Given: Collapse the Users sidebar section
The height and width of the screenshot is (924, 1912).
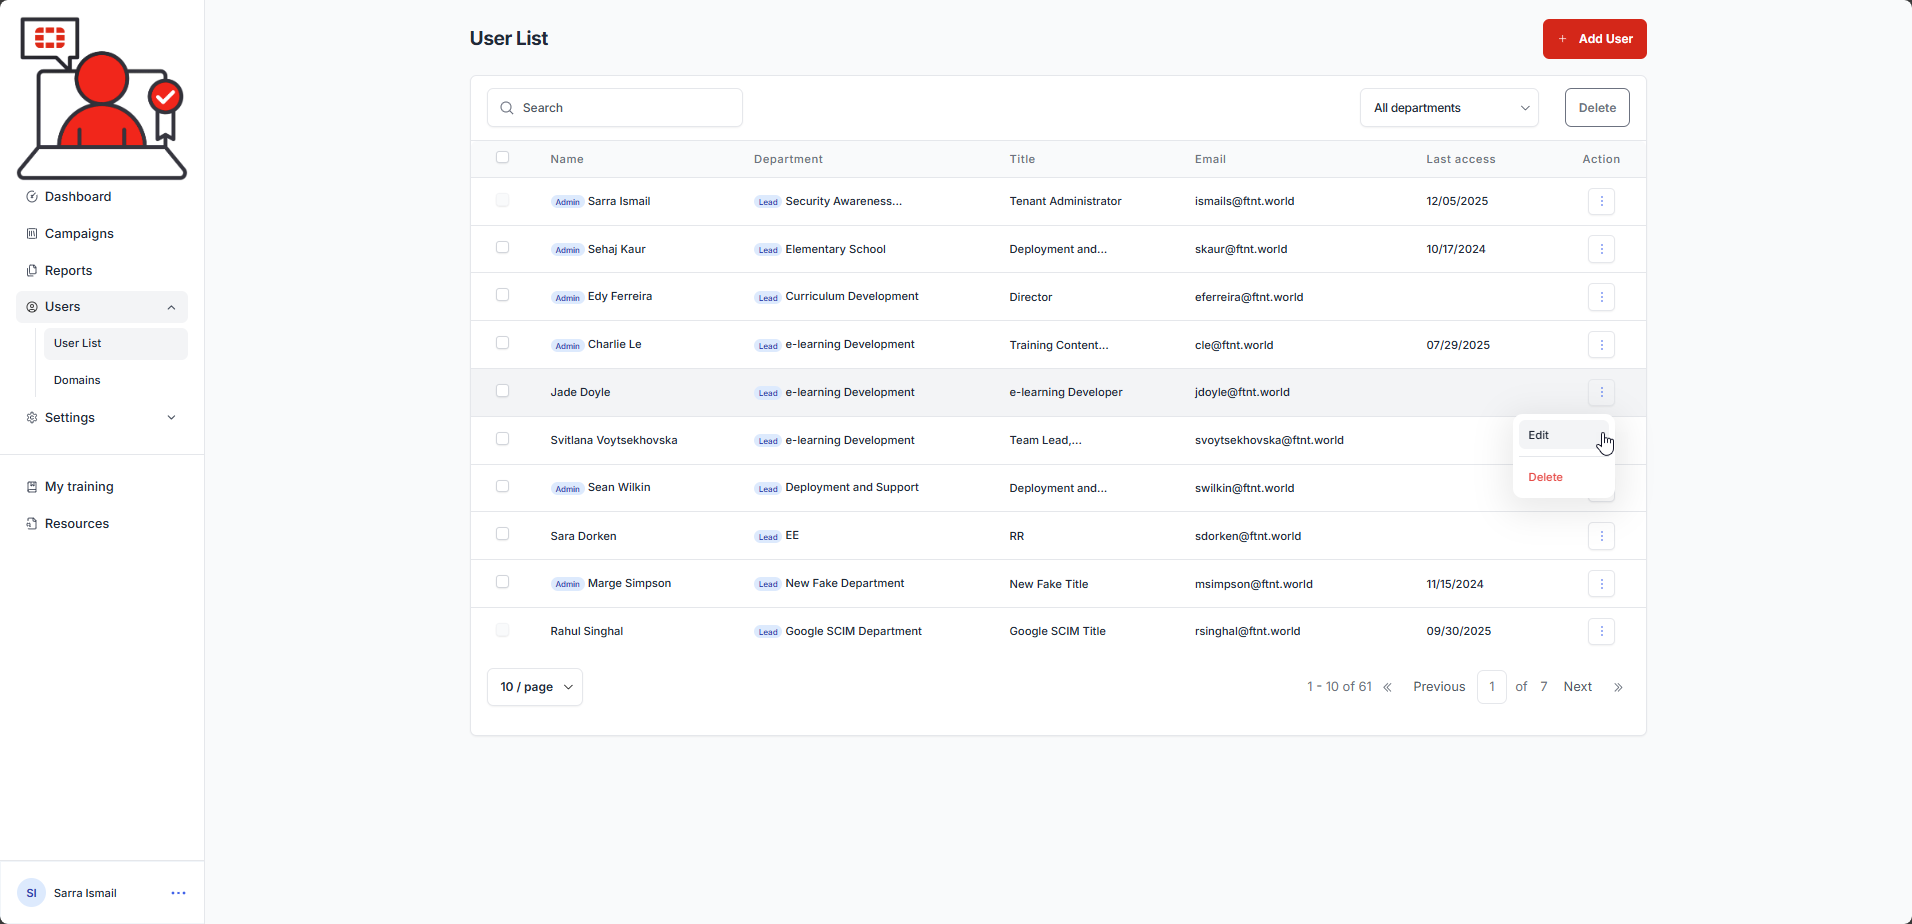Looking at the screenshot, I should click(x=102, y=307).
